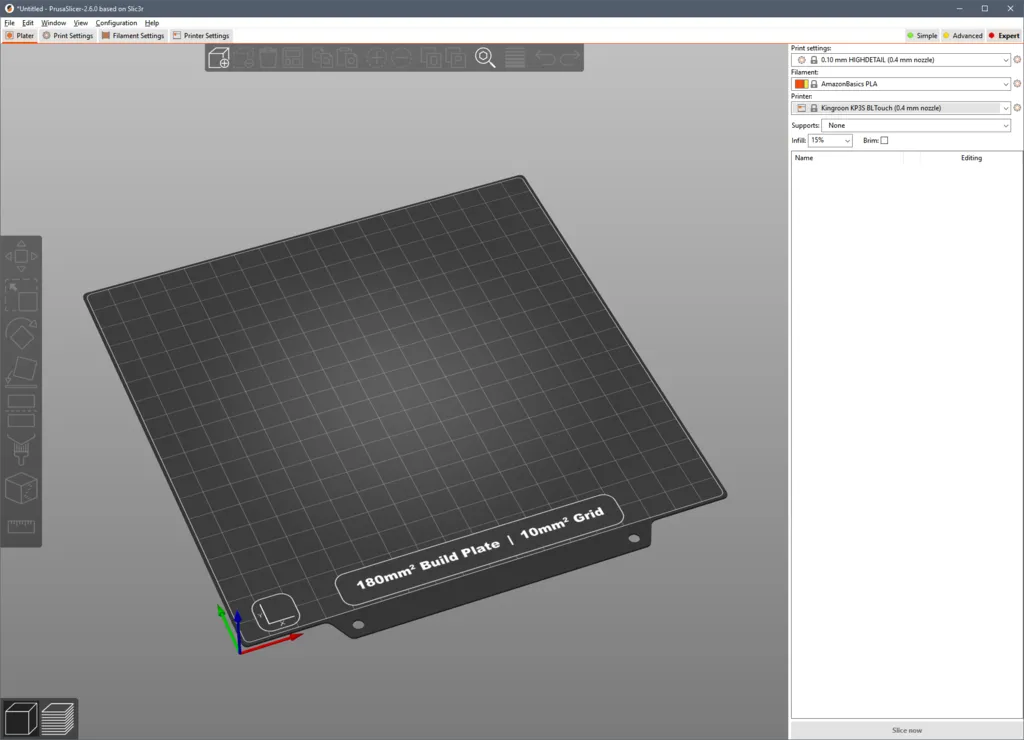Viewport: 1024px width, 740px height.
Task: Switch to Advanced mode
Action: point(963,36)
